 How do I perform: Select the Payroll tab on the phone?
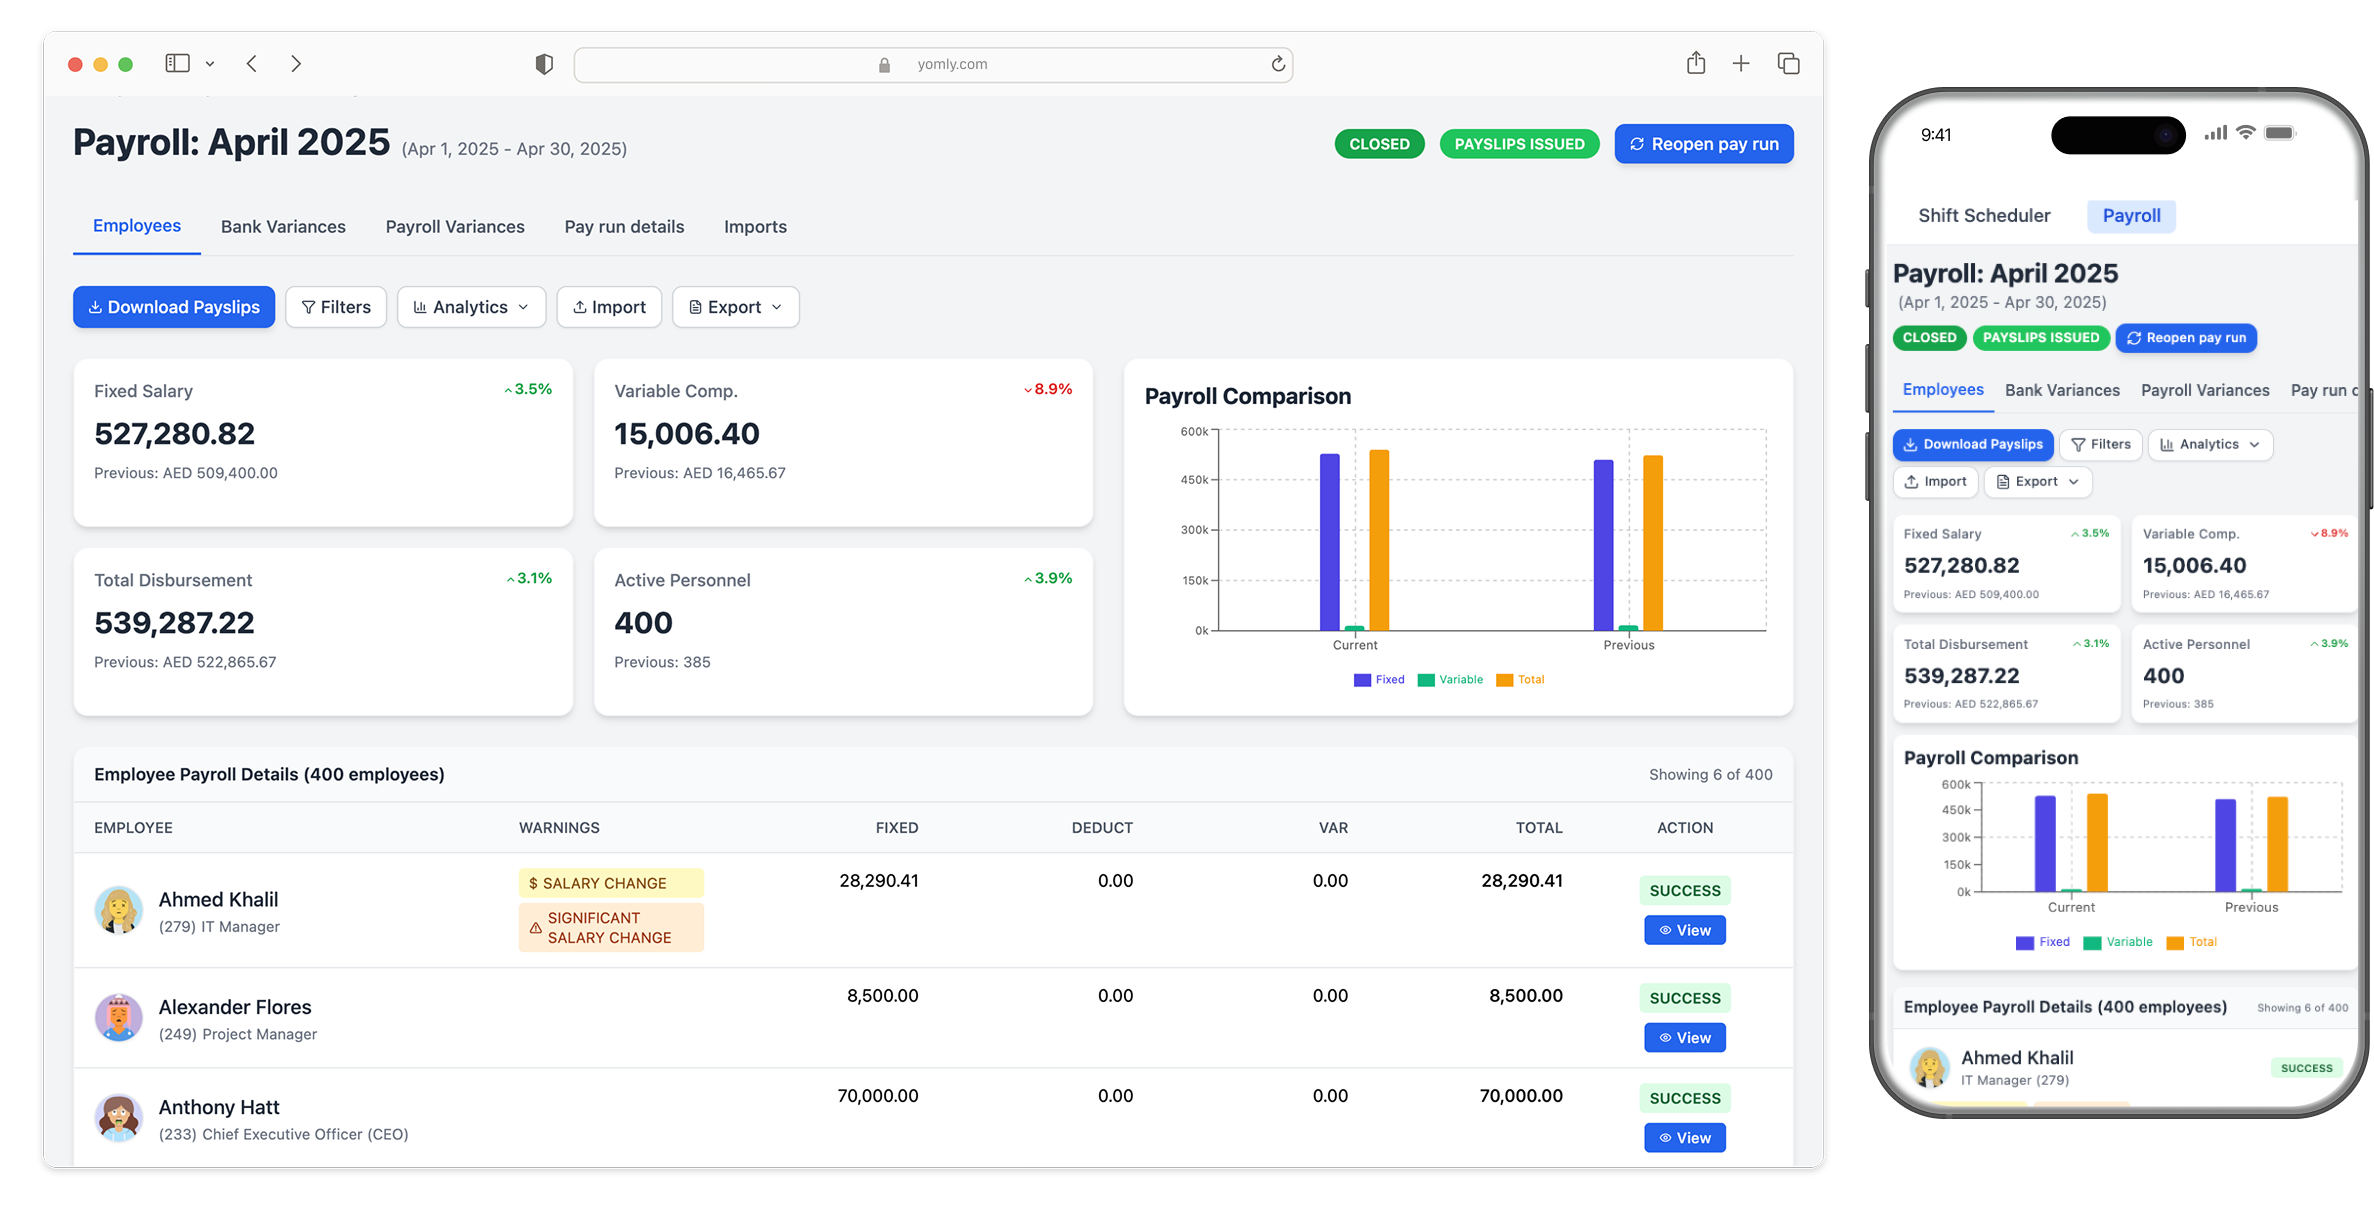tap(2131, 215)
